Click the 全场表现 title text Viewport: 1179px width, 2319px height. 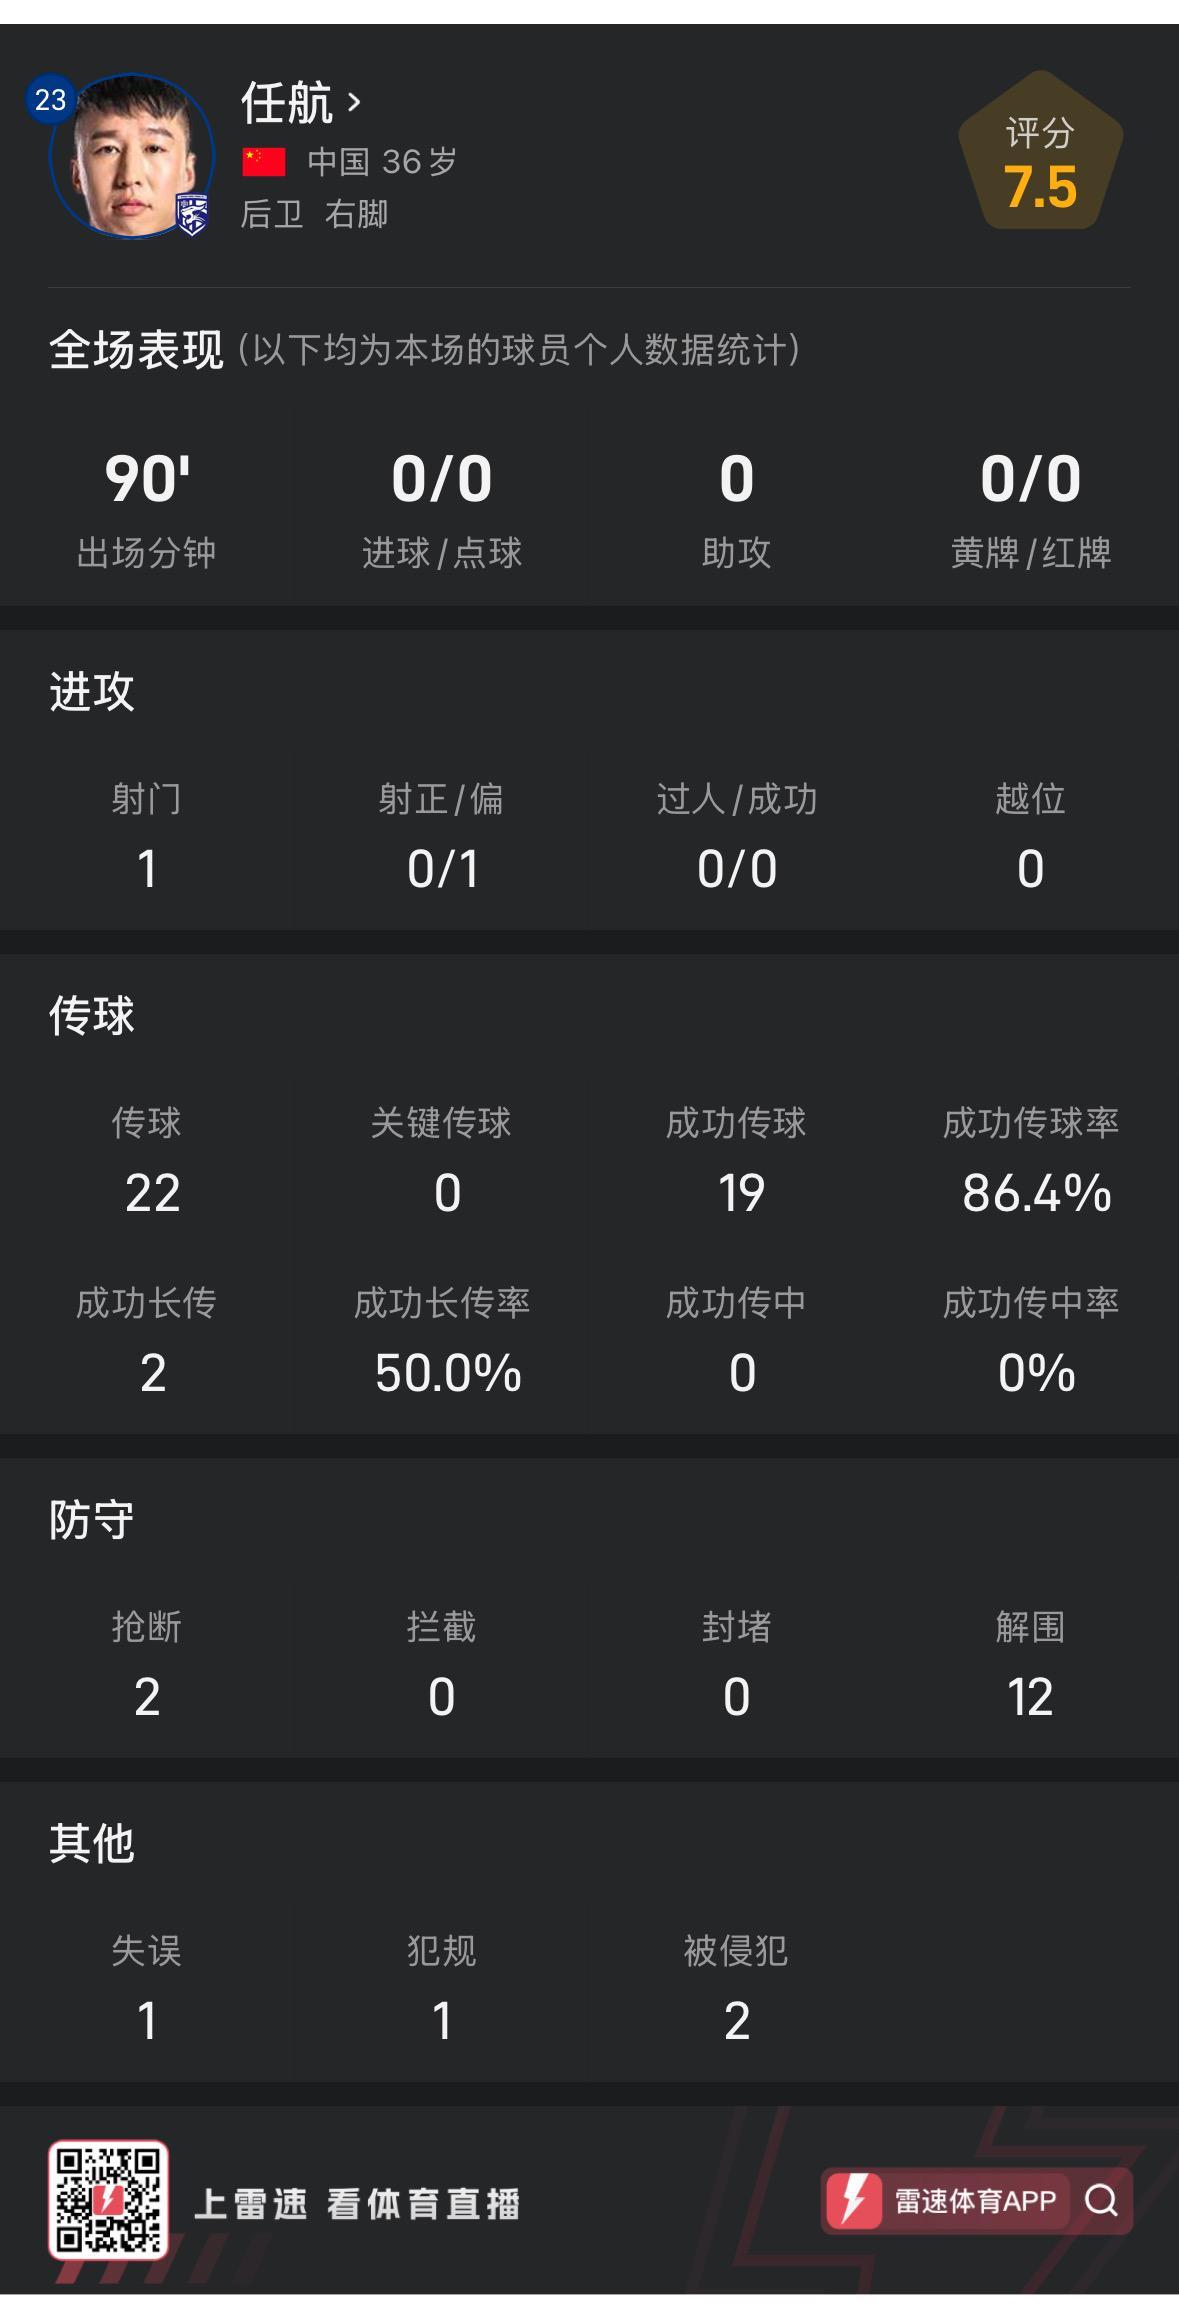[x=136, y=350]
